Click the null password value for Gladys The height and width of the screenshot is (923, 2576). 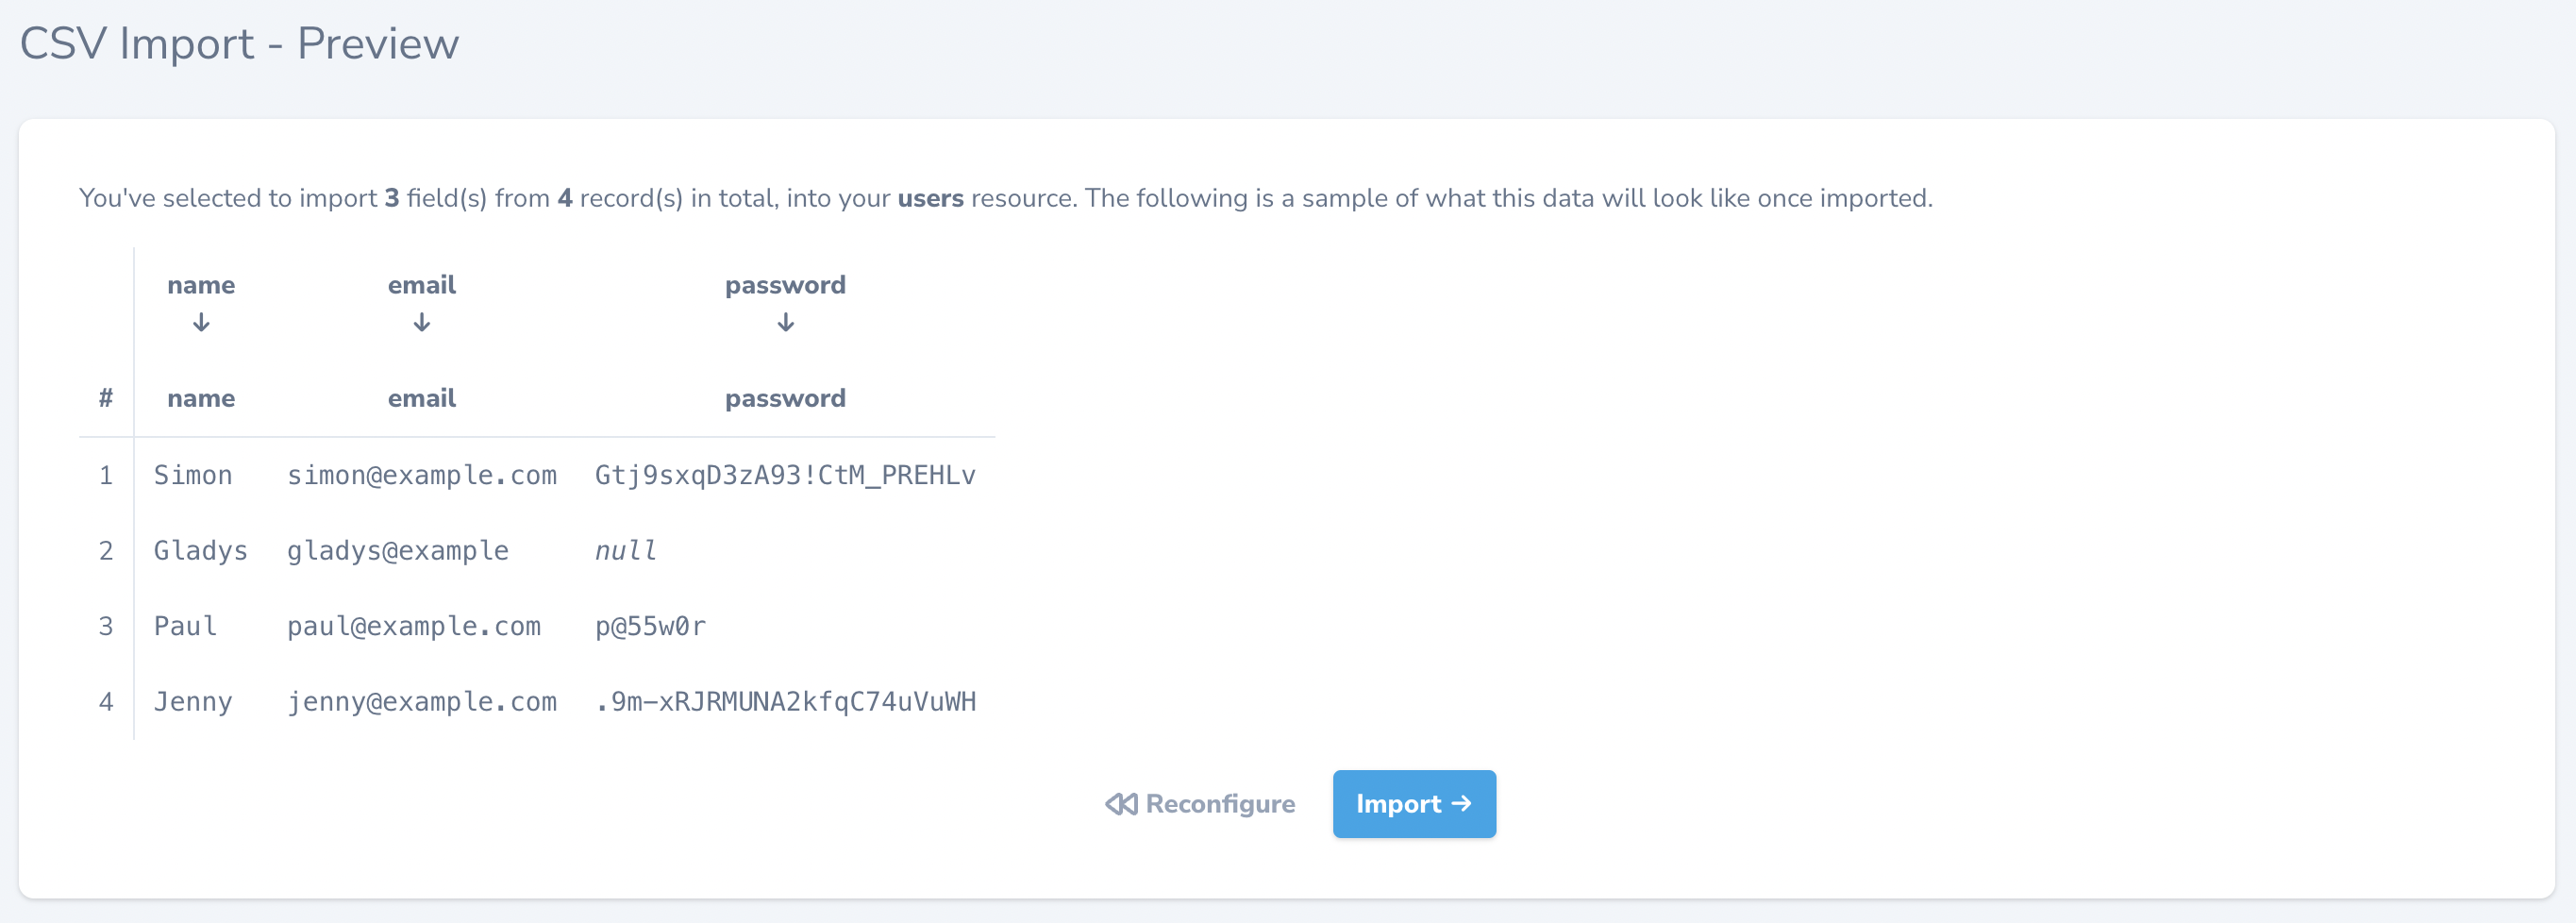626,551
